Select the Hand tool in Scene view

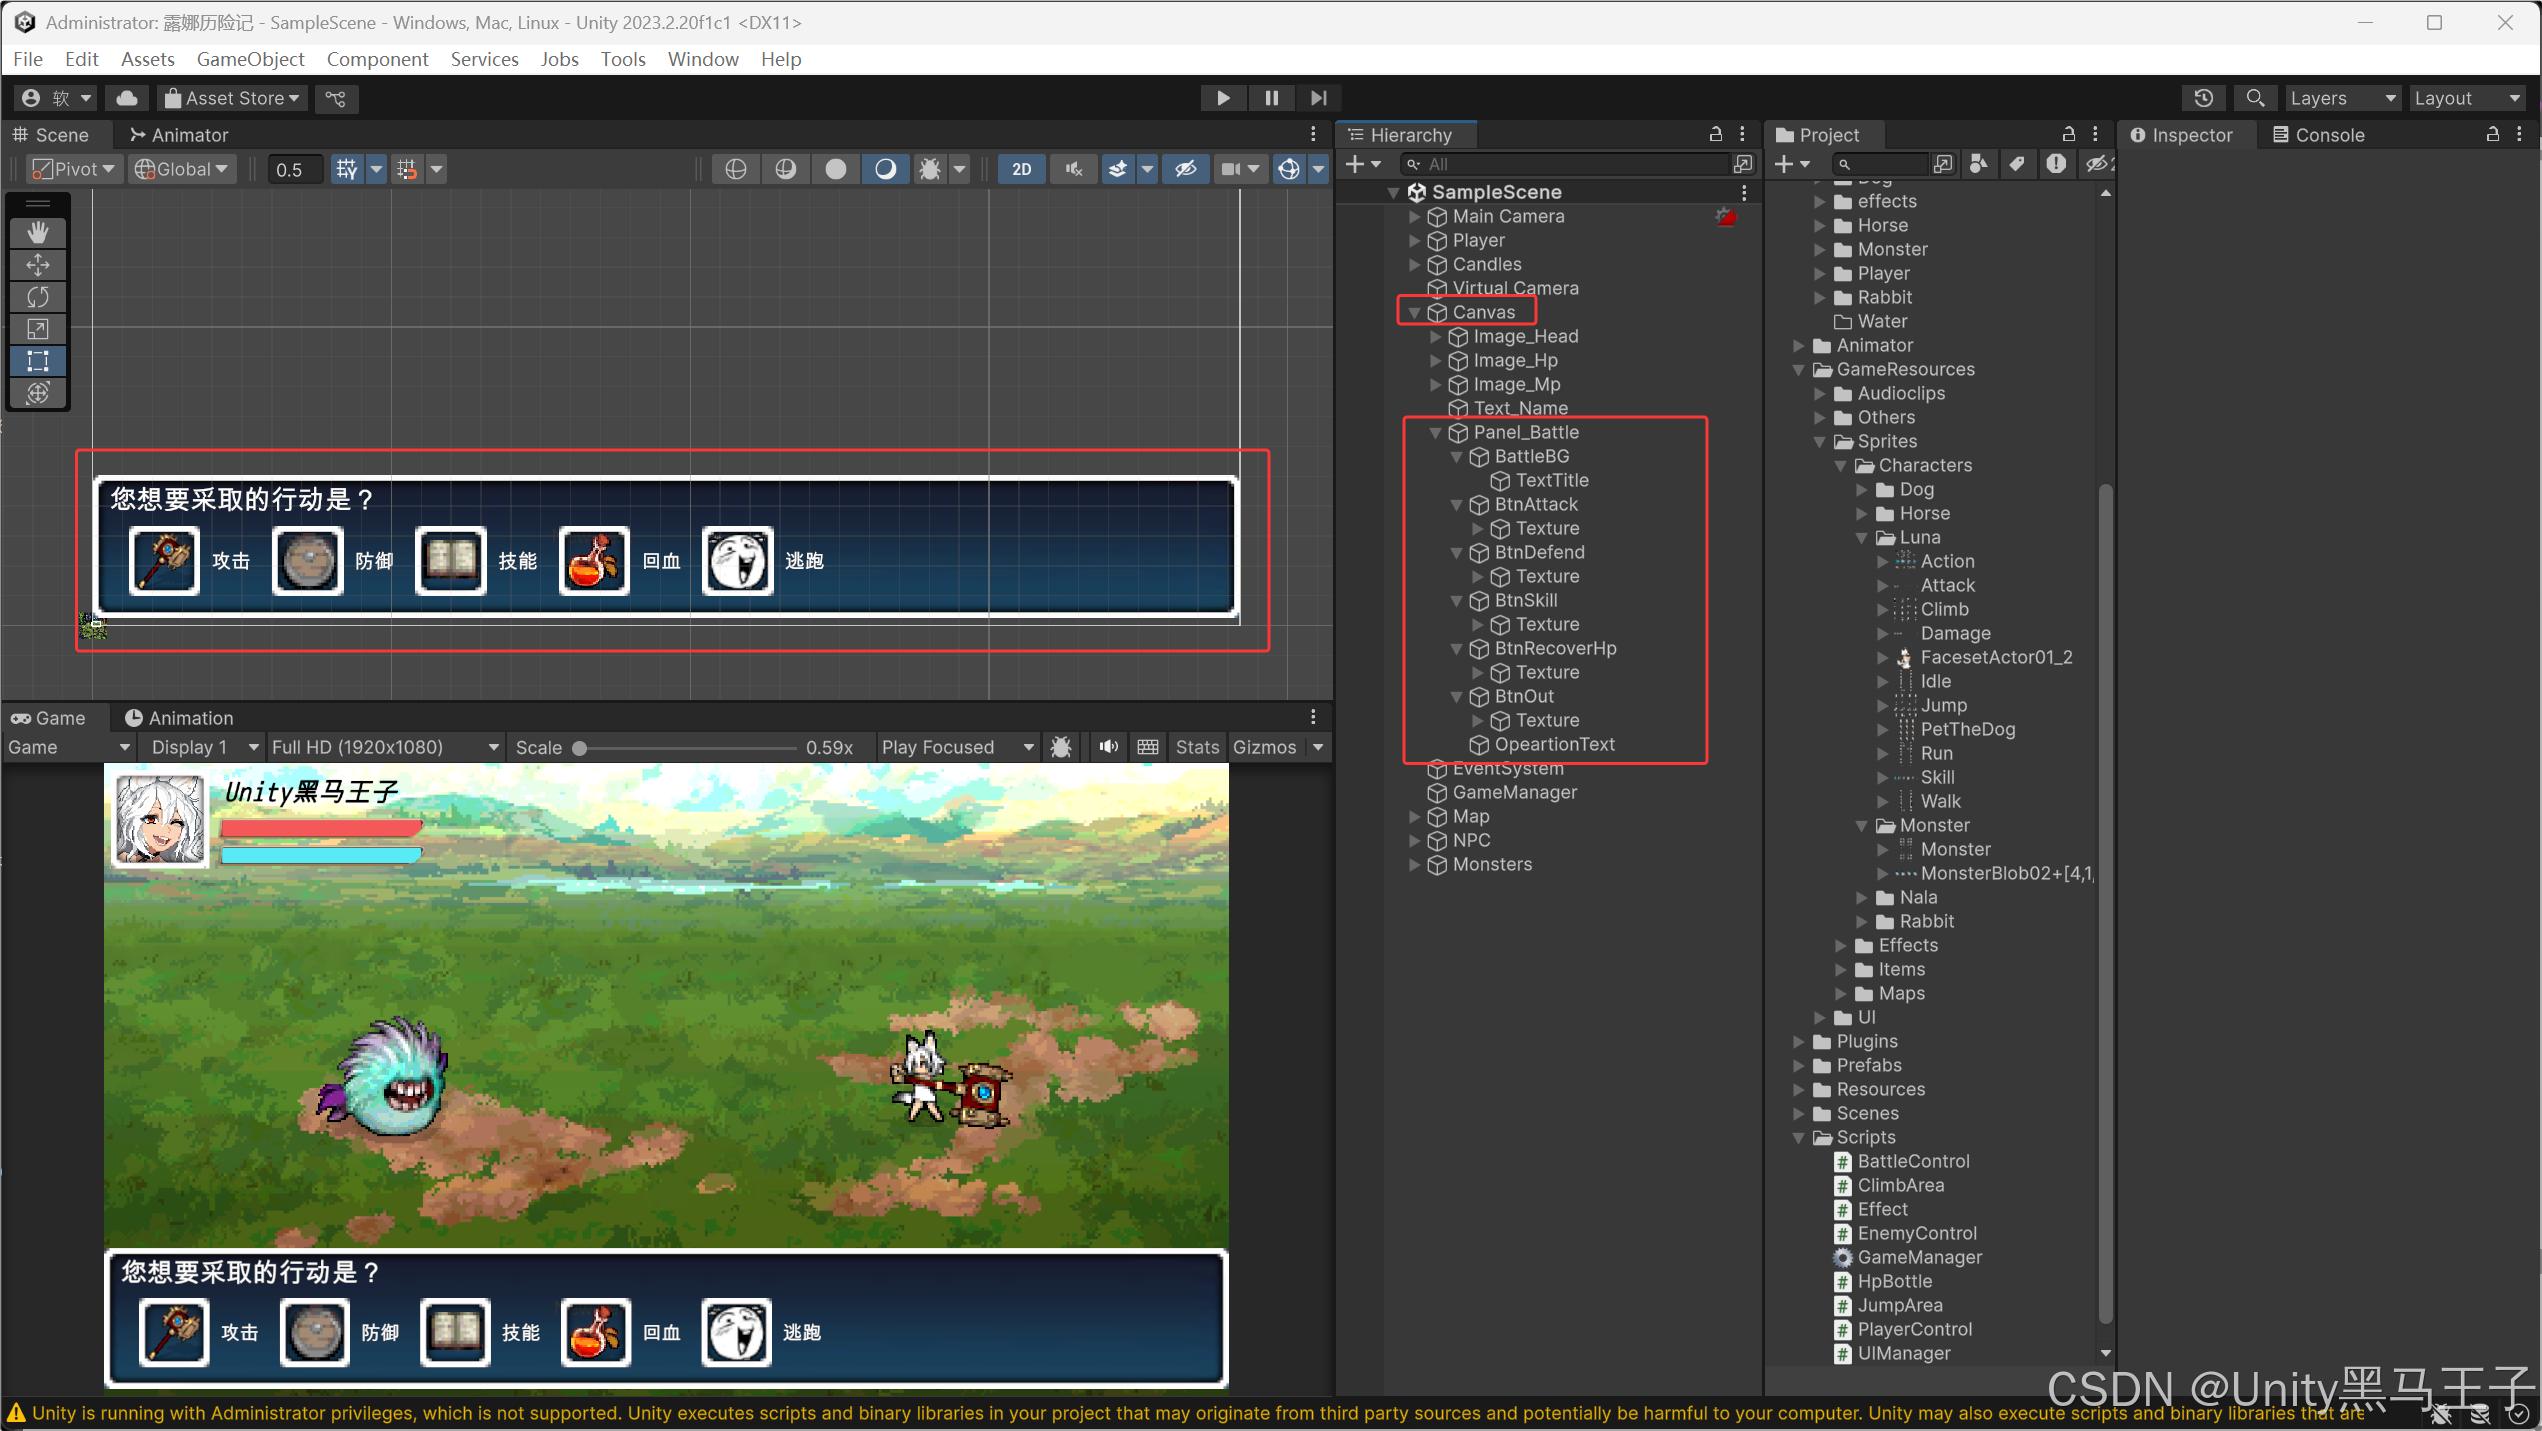(x=38, y=232)
